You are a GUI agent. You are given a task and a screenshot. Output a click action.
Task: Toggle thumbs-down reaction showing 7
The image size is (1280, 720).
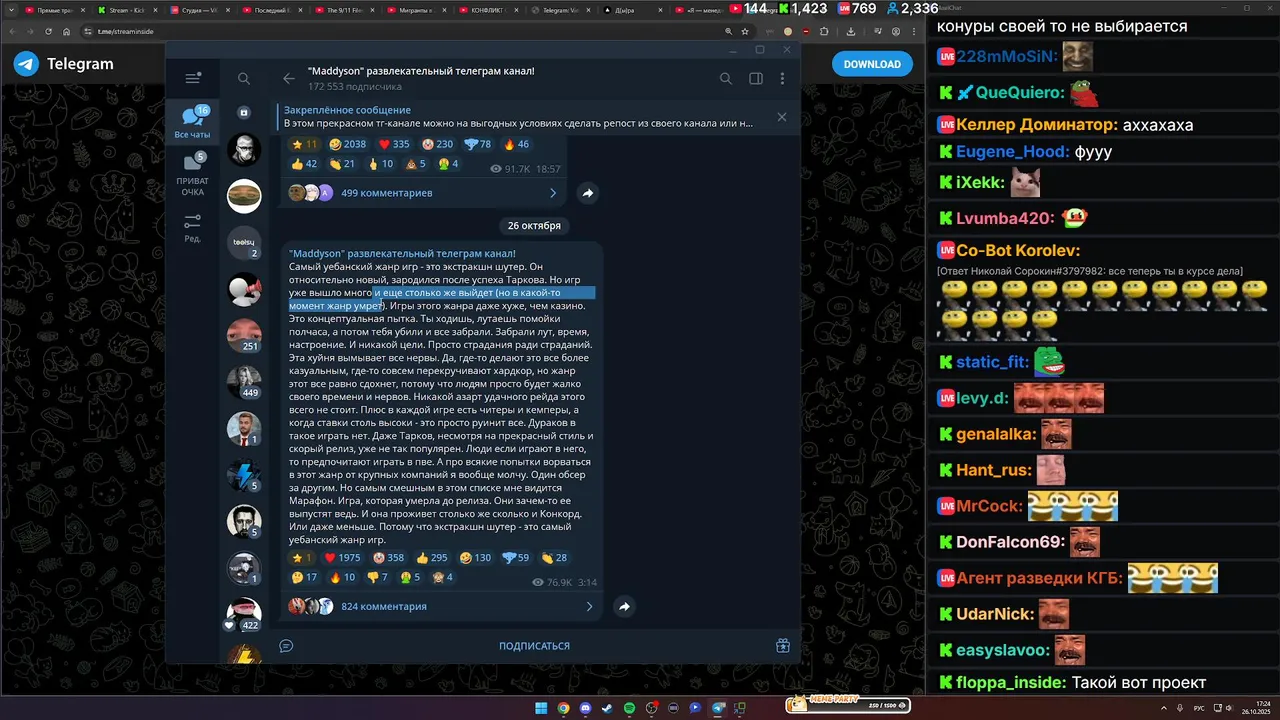coord(377,577)
